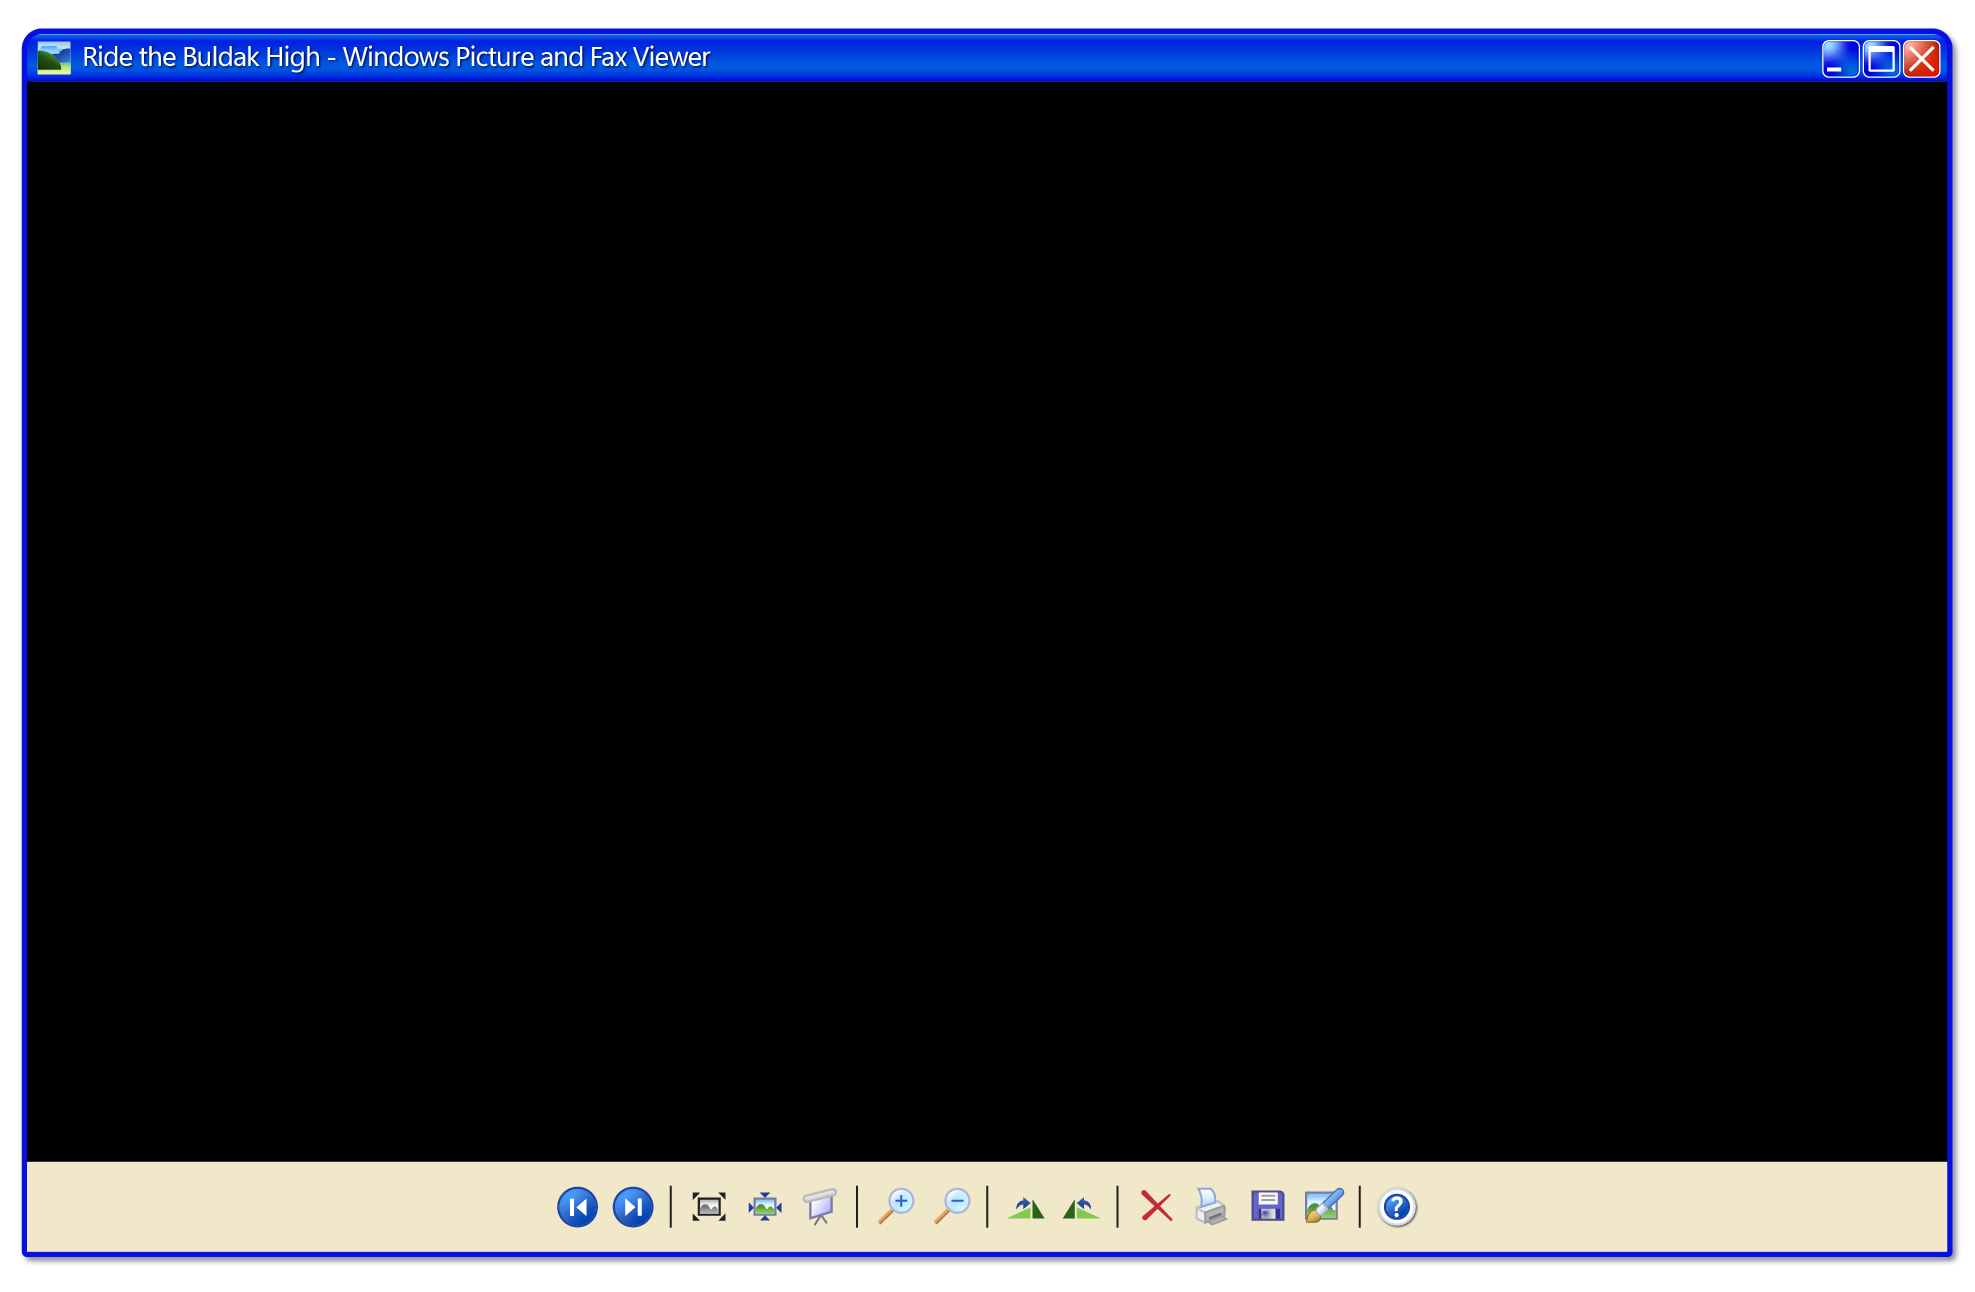Advance to the next image
Viewport: 1975px width, 1292px height.
tap(633, 1207)
